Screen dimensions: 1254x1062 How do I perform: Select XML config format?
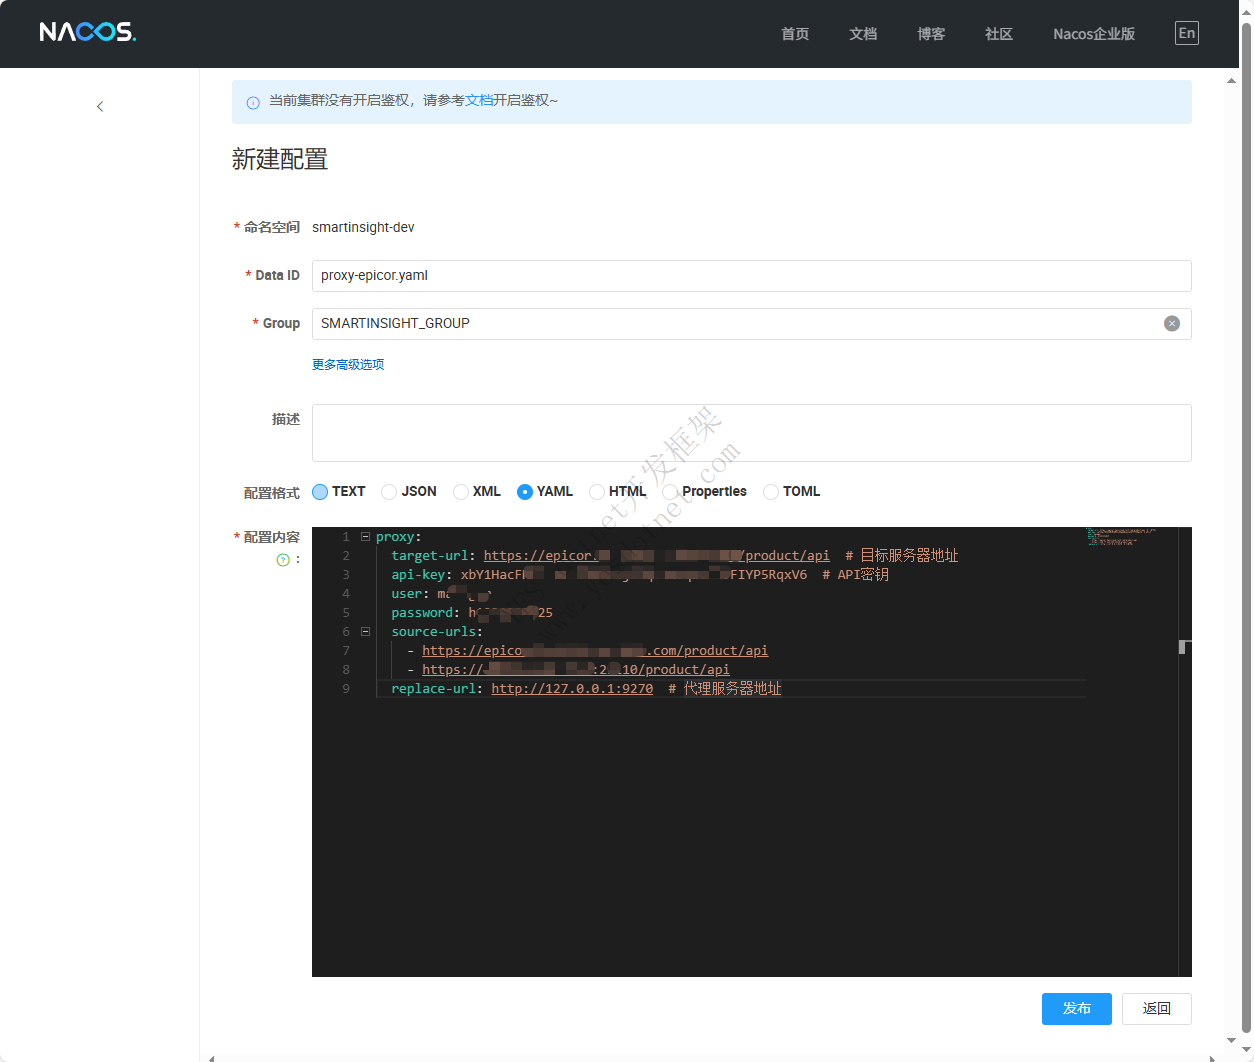[x=461, y=492]
